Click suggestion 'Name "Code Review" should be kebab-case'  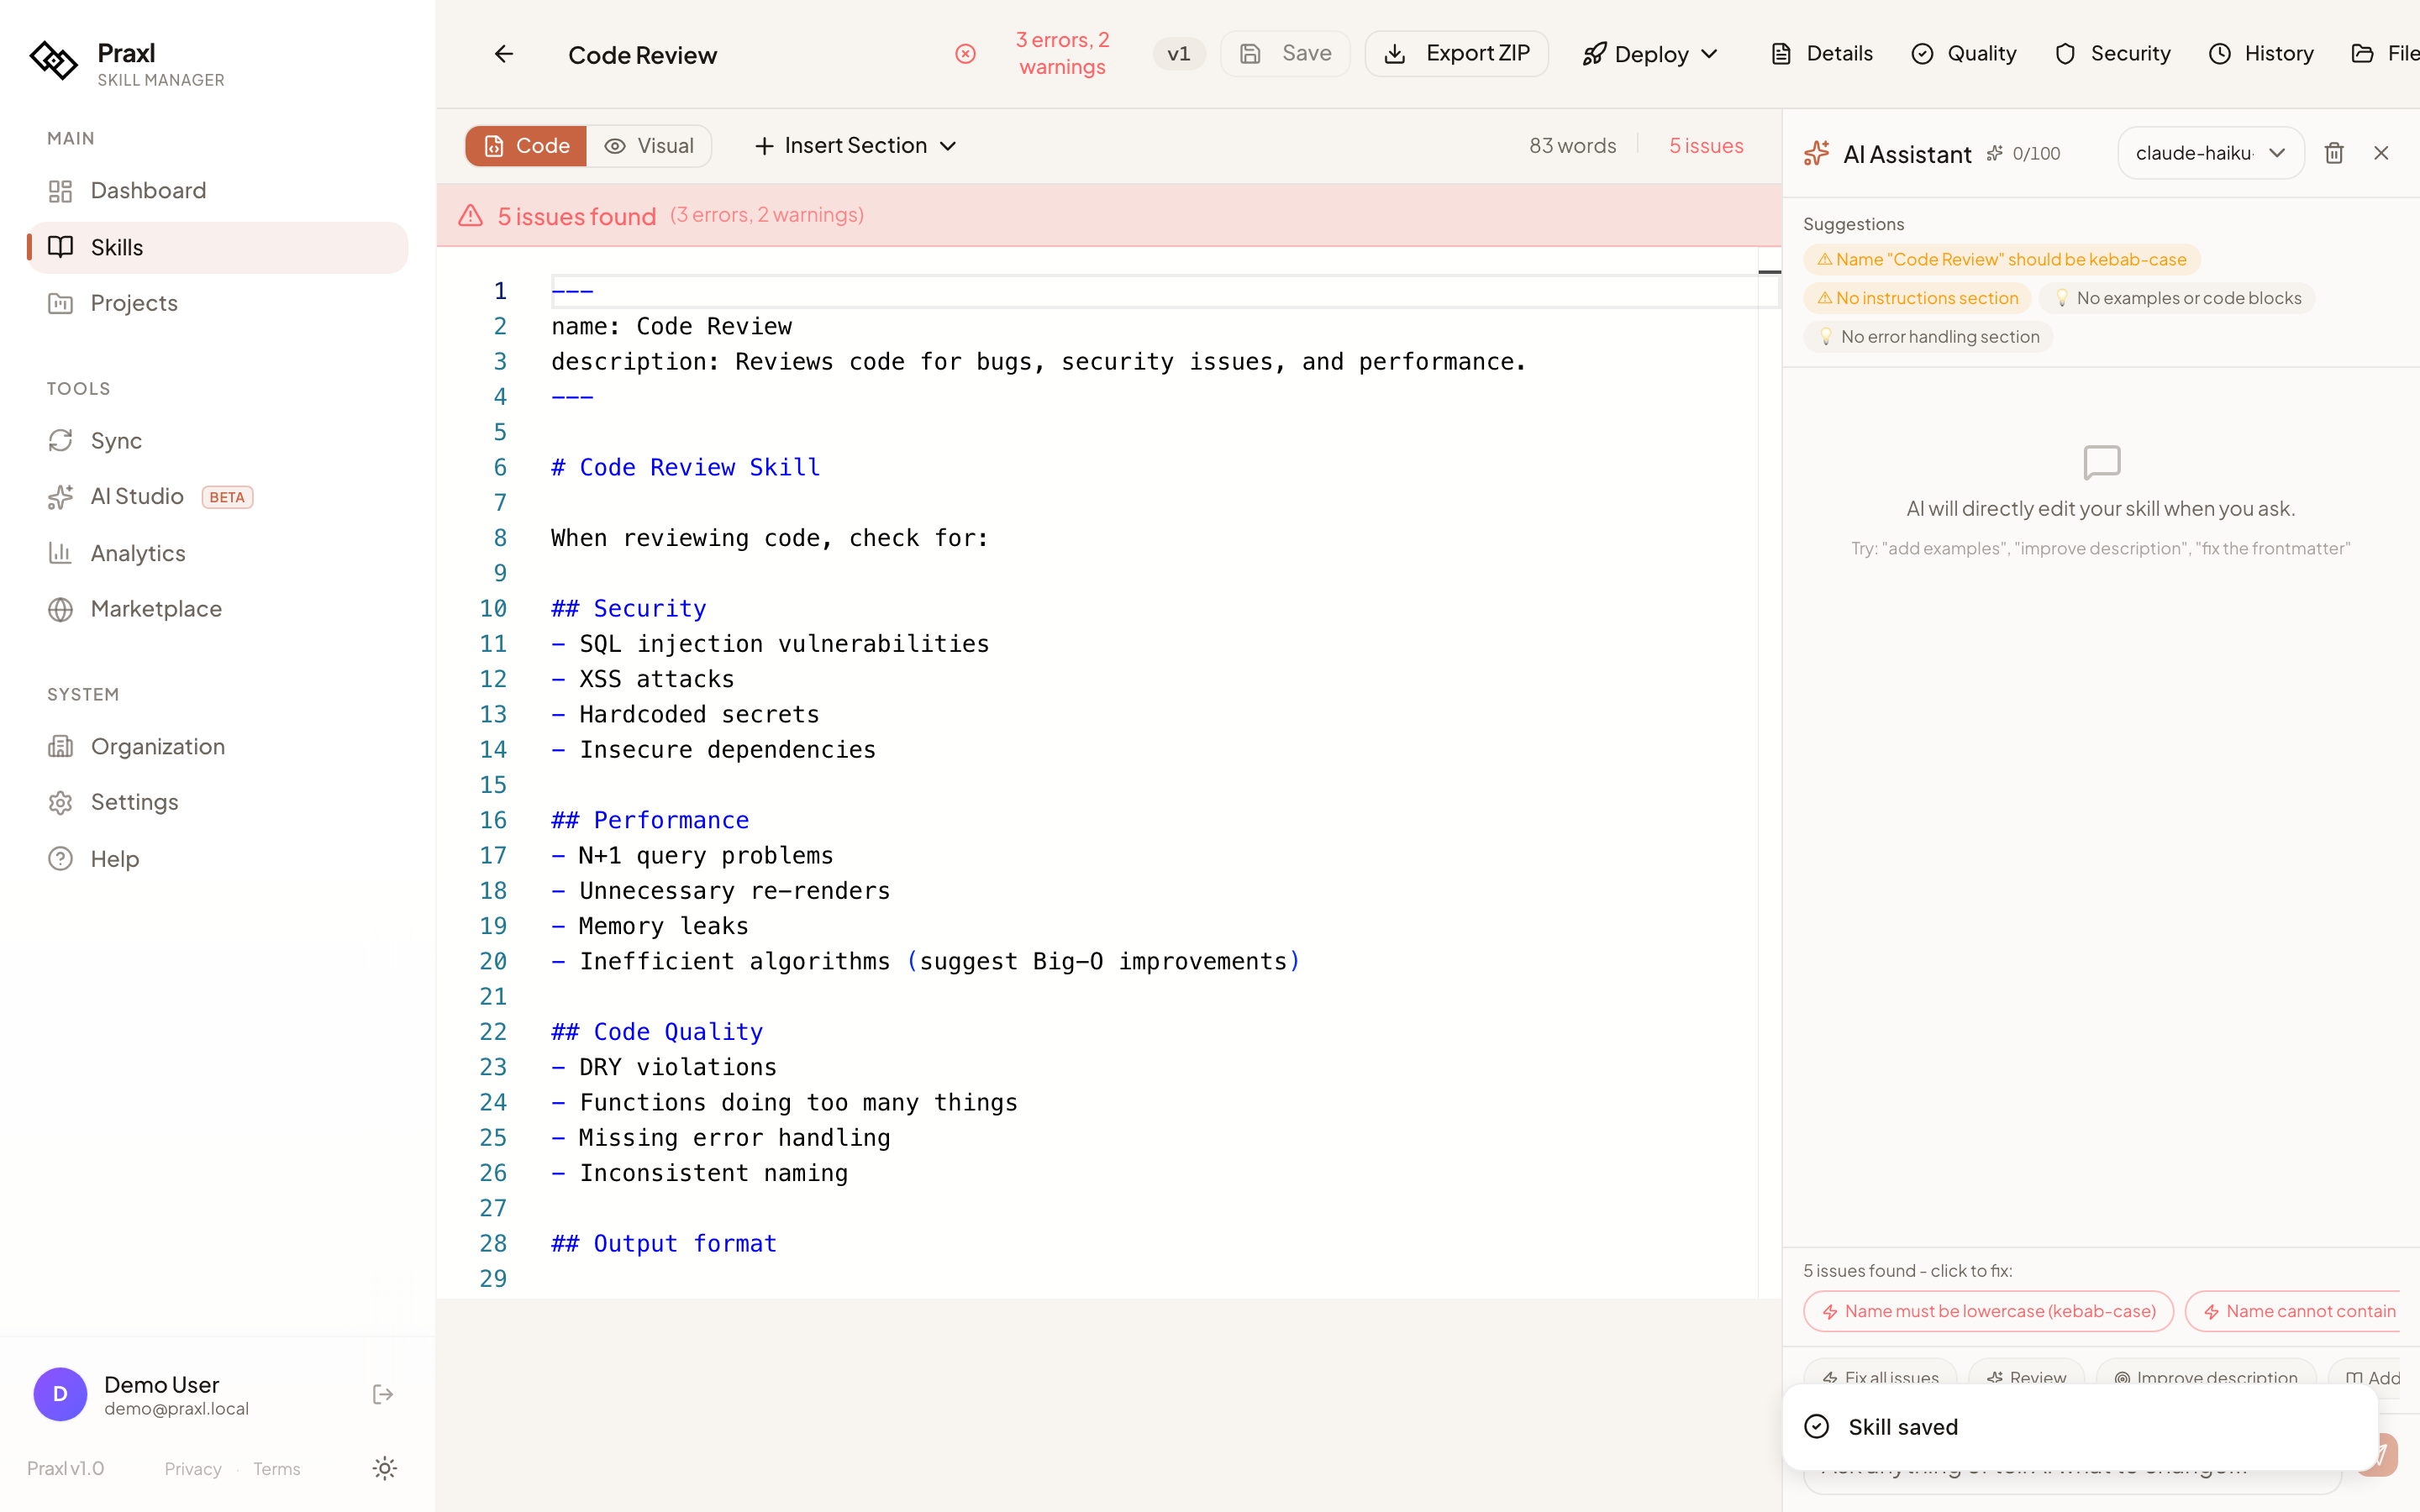[2001, 260]
